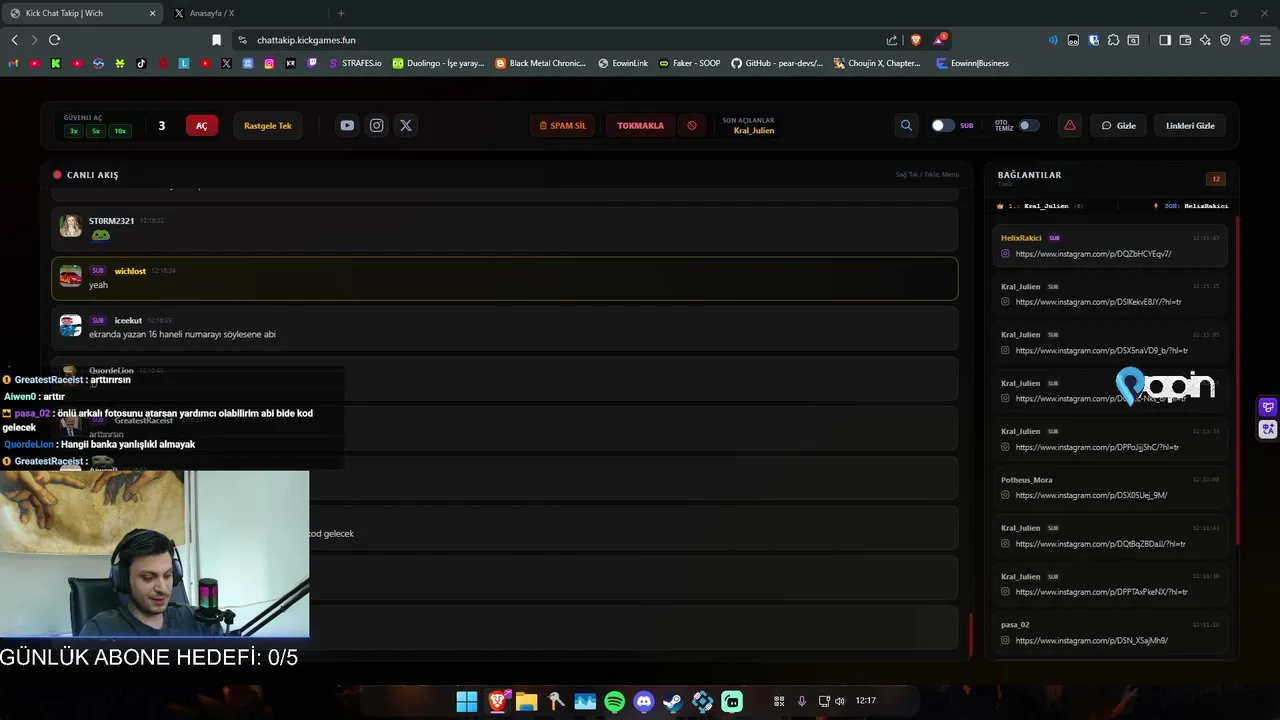
Task: Open Discord from the taskbar
Action: 644,702
